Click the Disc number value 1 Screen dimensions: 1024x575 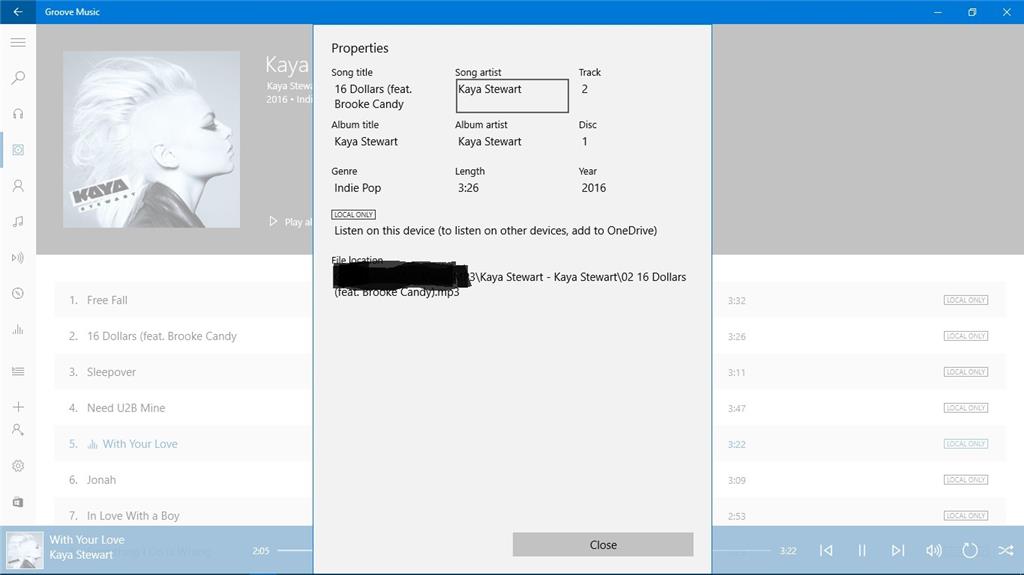click(584, 141)
